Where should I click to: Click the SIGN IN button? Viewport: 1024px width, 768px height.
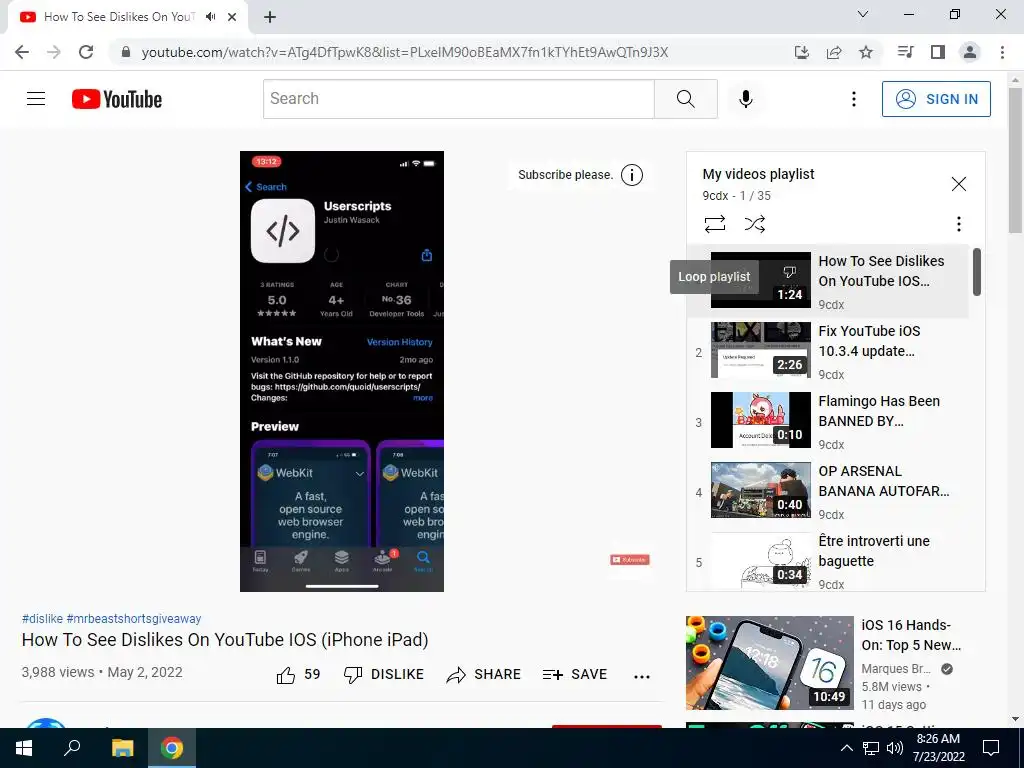[936, 99]
